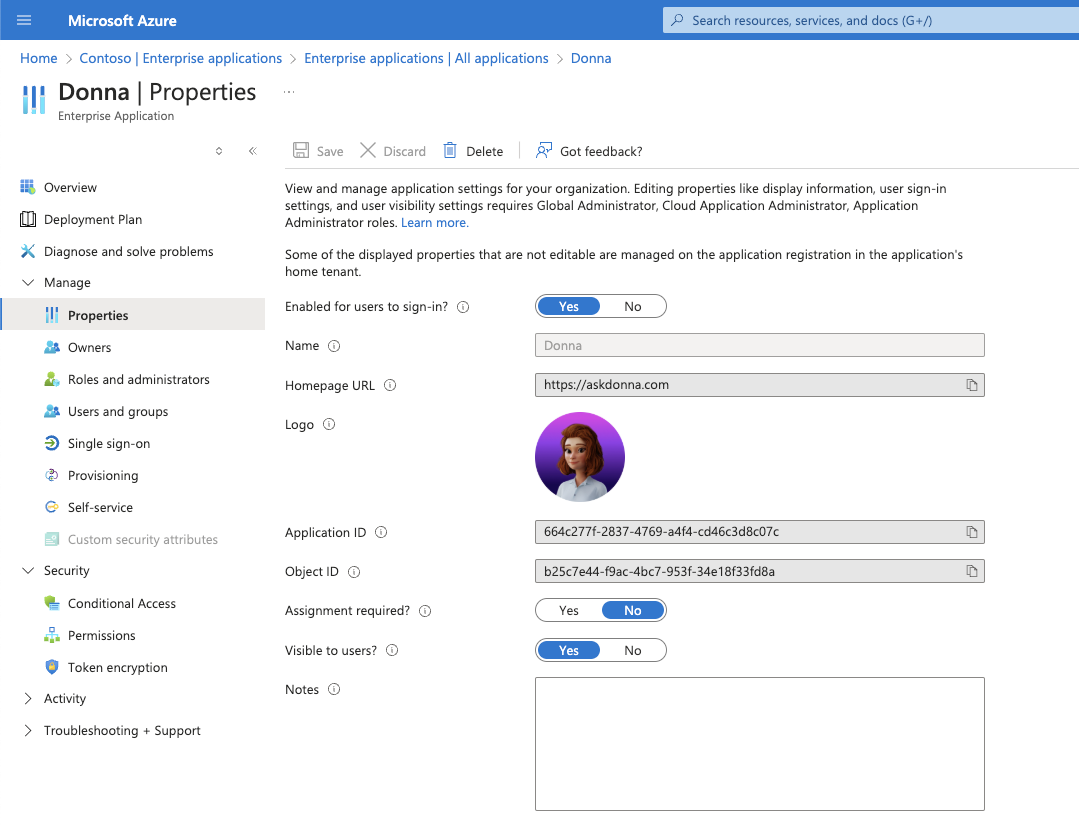
Task: Set Visible to users to No
Action: (x=632, y=651)
